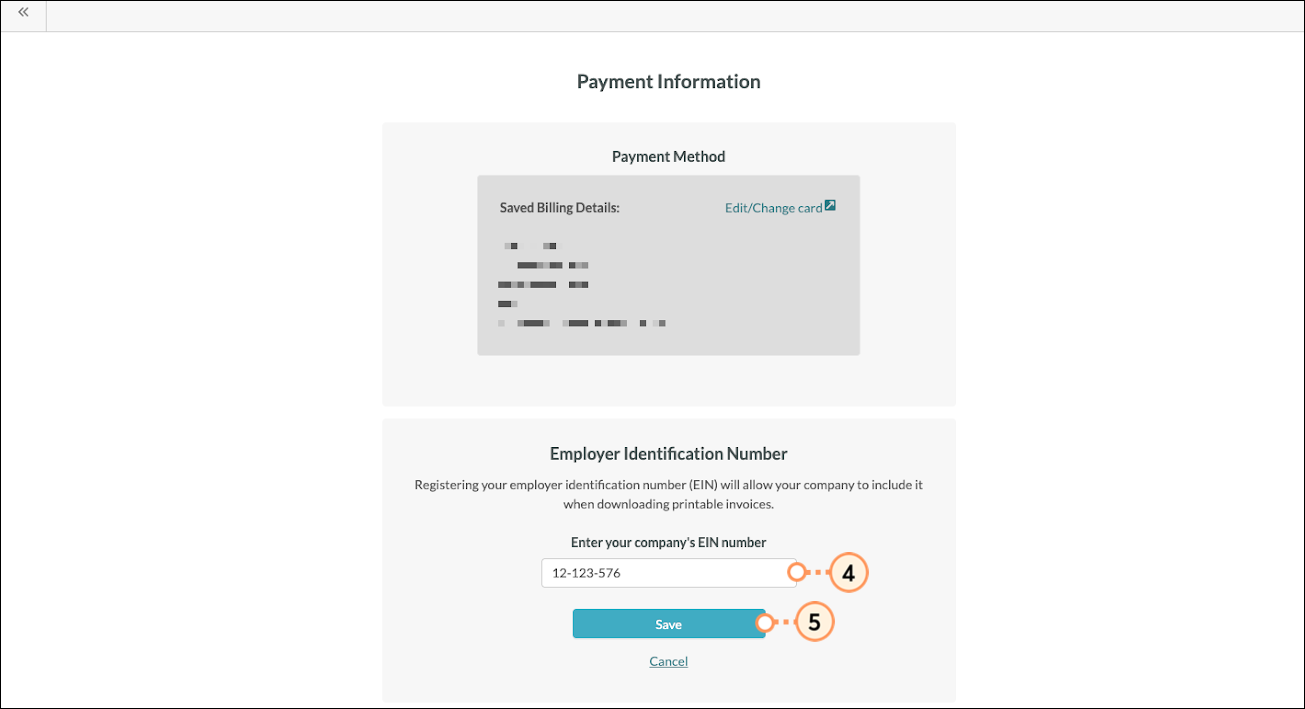Click the orange ring marker on the EIN field
Screen dimensions: 1305x709
[796, 573]
